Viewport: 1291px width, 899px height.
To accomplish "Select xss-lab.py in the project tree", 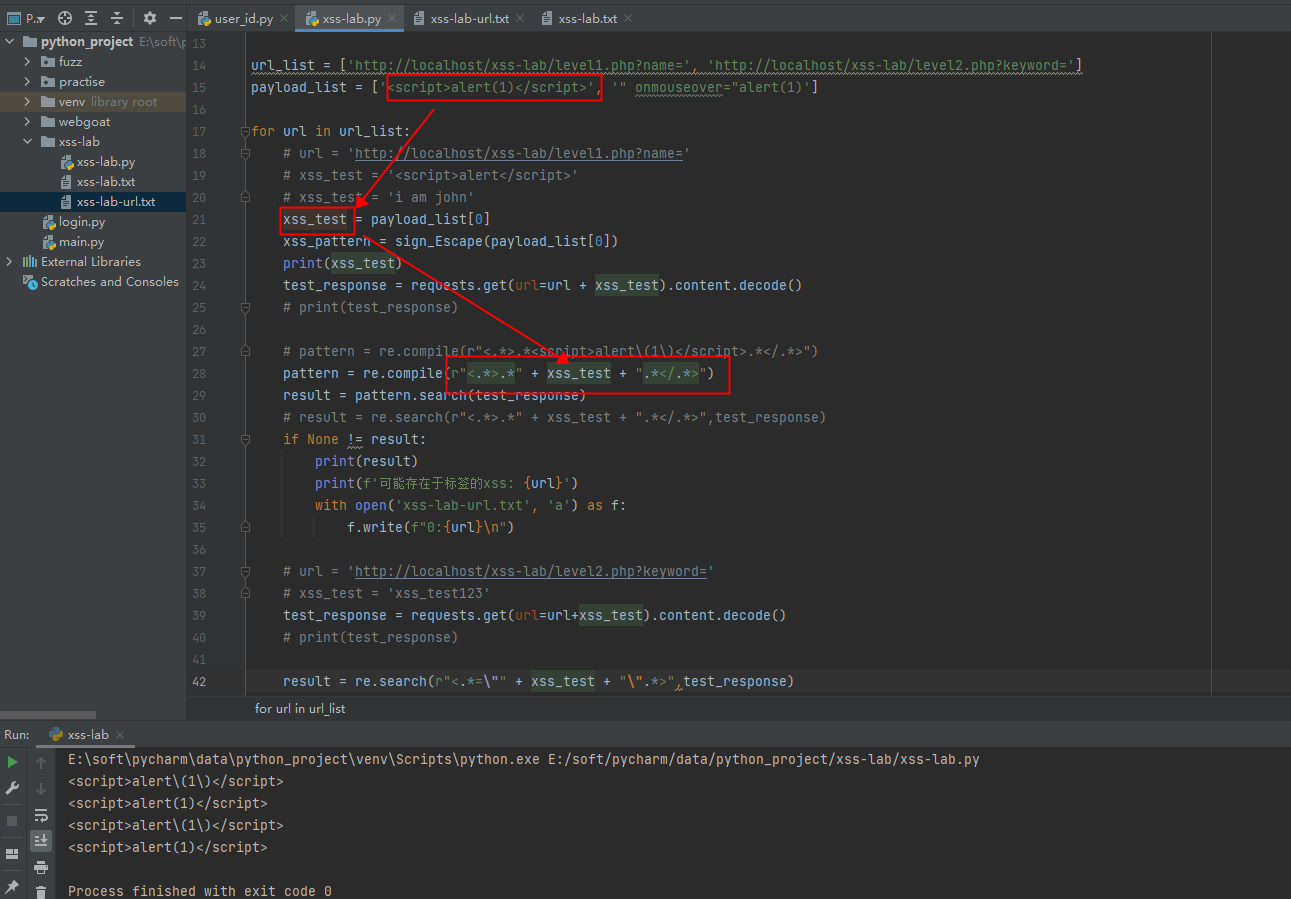I will pyautogui.click(x=105, y=162).
